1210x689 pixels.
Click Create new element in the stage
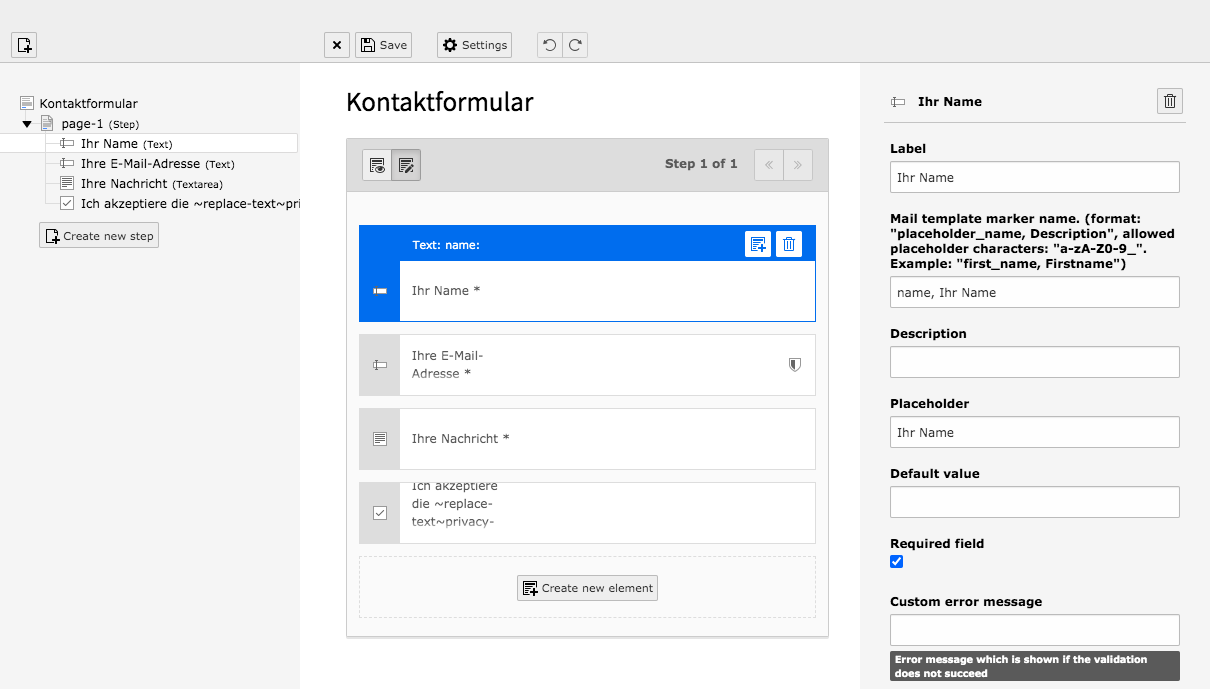tap(587, 587)
